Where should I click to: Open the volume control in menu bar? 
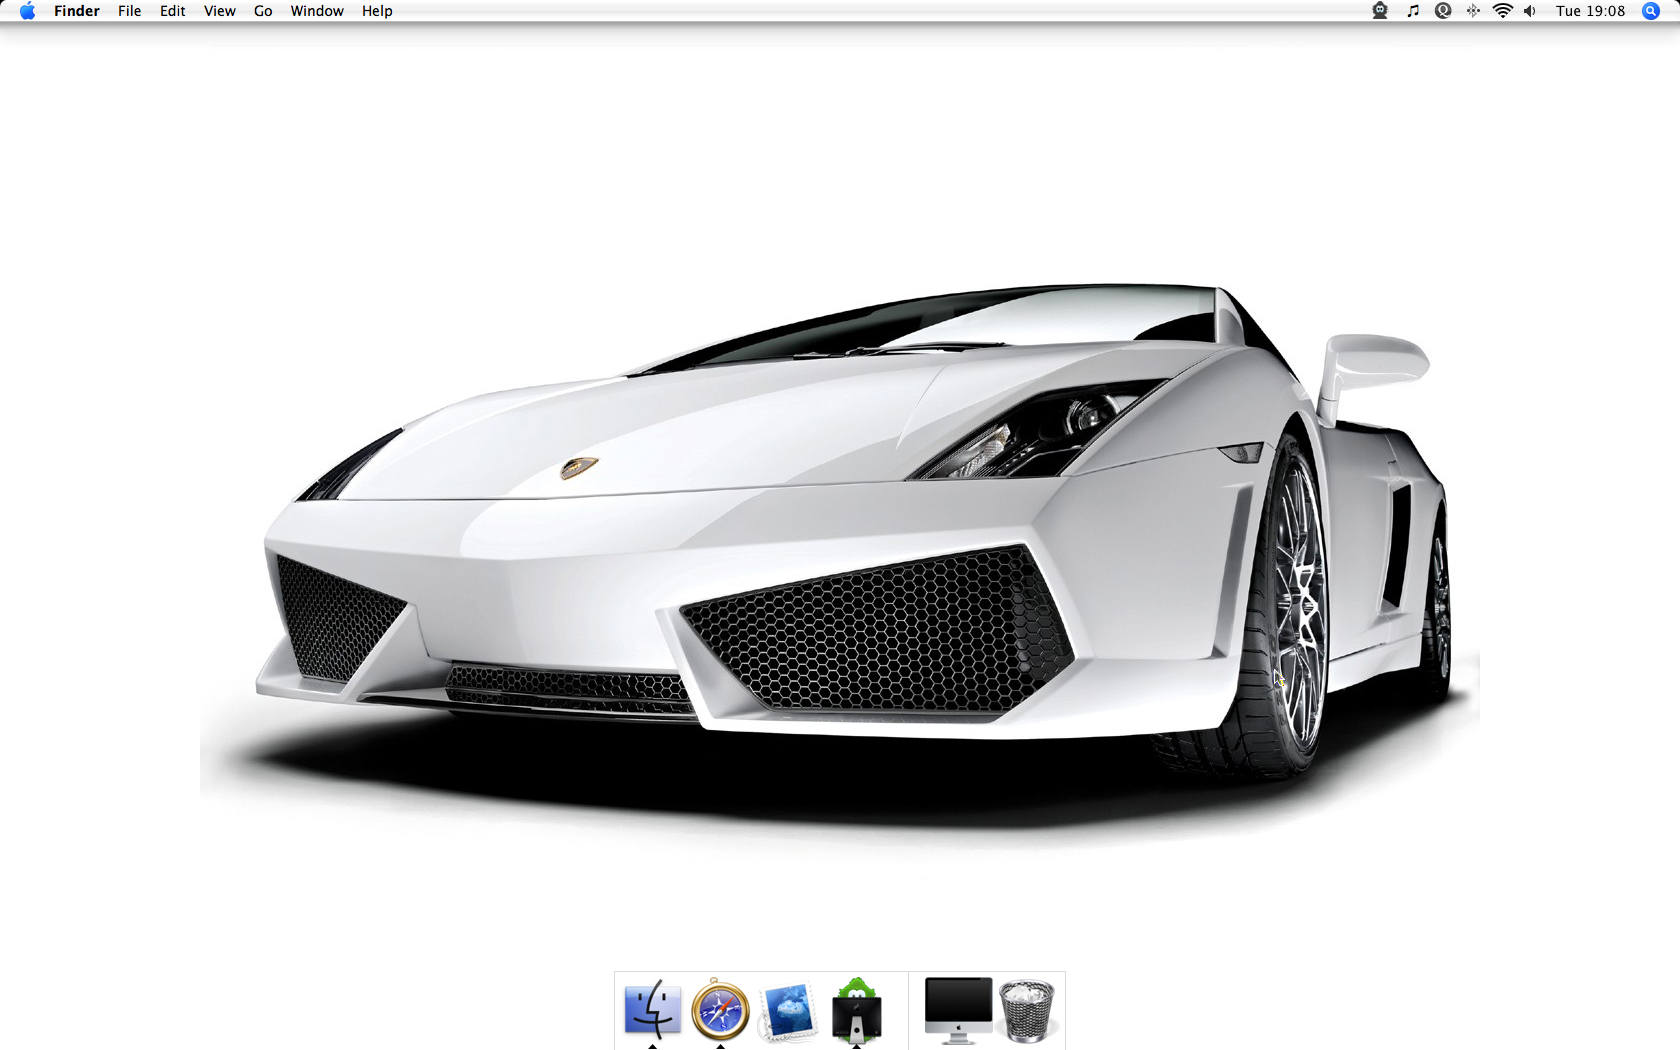1530,11
